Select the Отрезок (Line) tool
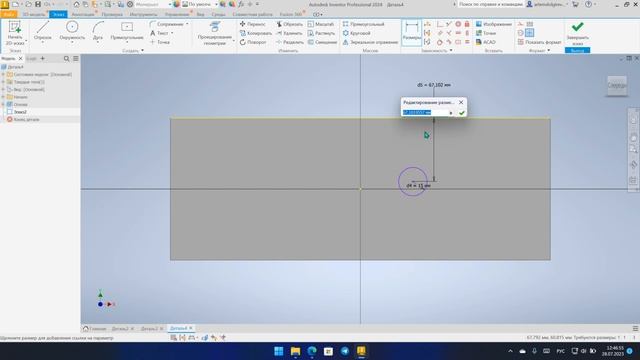 pyautogui.click(x=43, y=31)
